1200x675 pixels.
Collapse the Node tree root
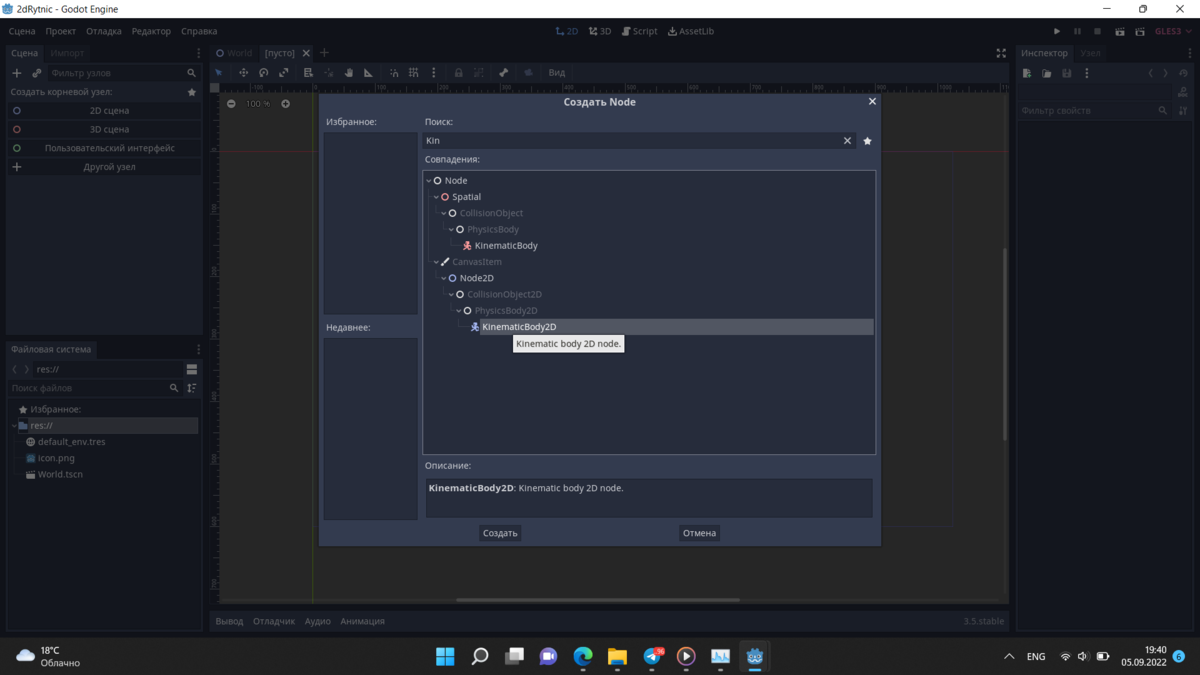[x=429, y=181]
